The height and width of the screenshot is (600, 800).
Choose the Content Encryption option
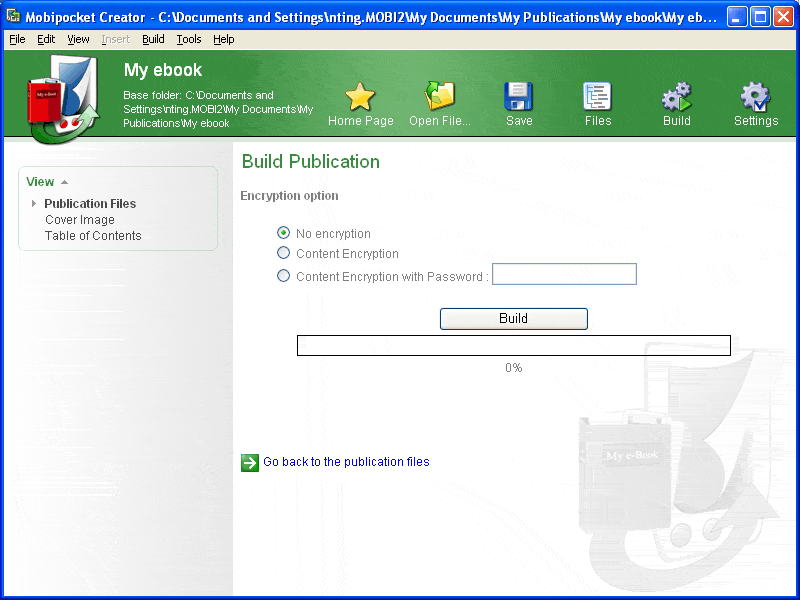point(283,253)
